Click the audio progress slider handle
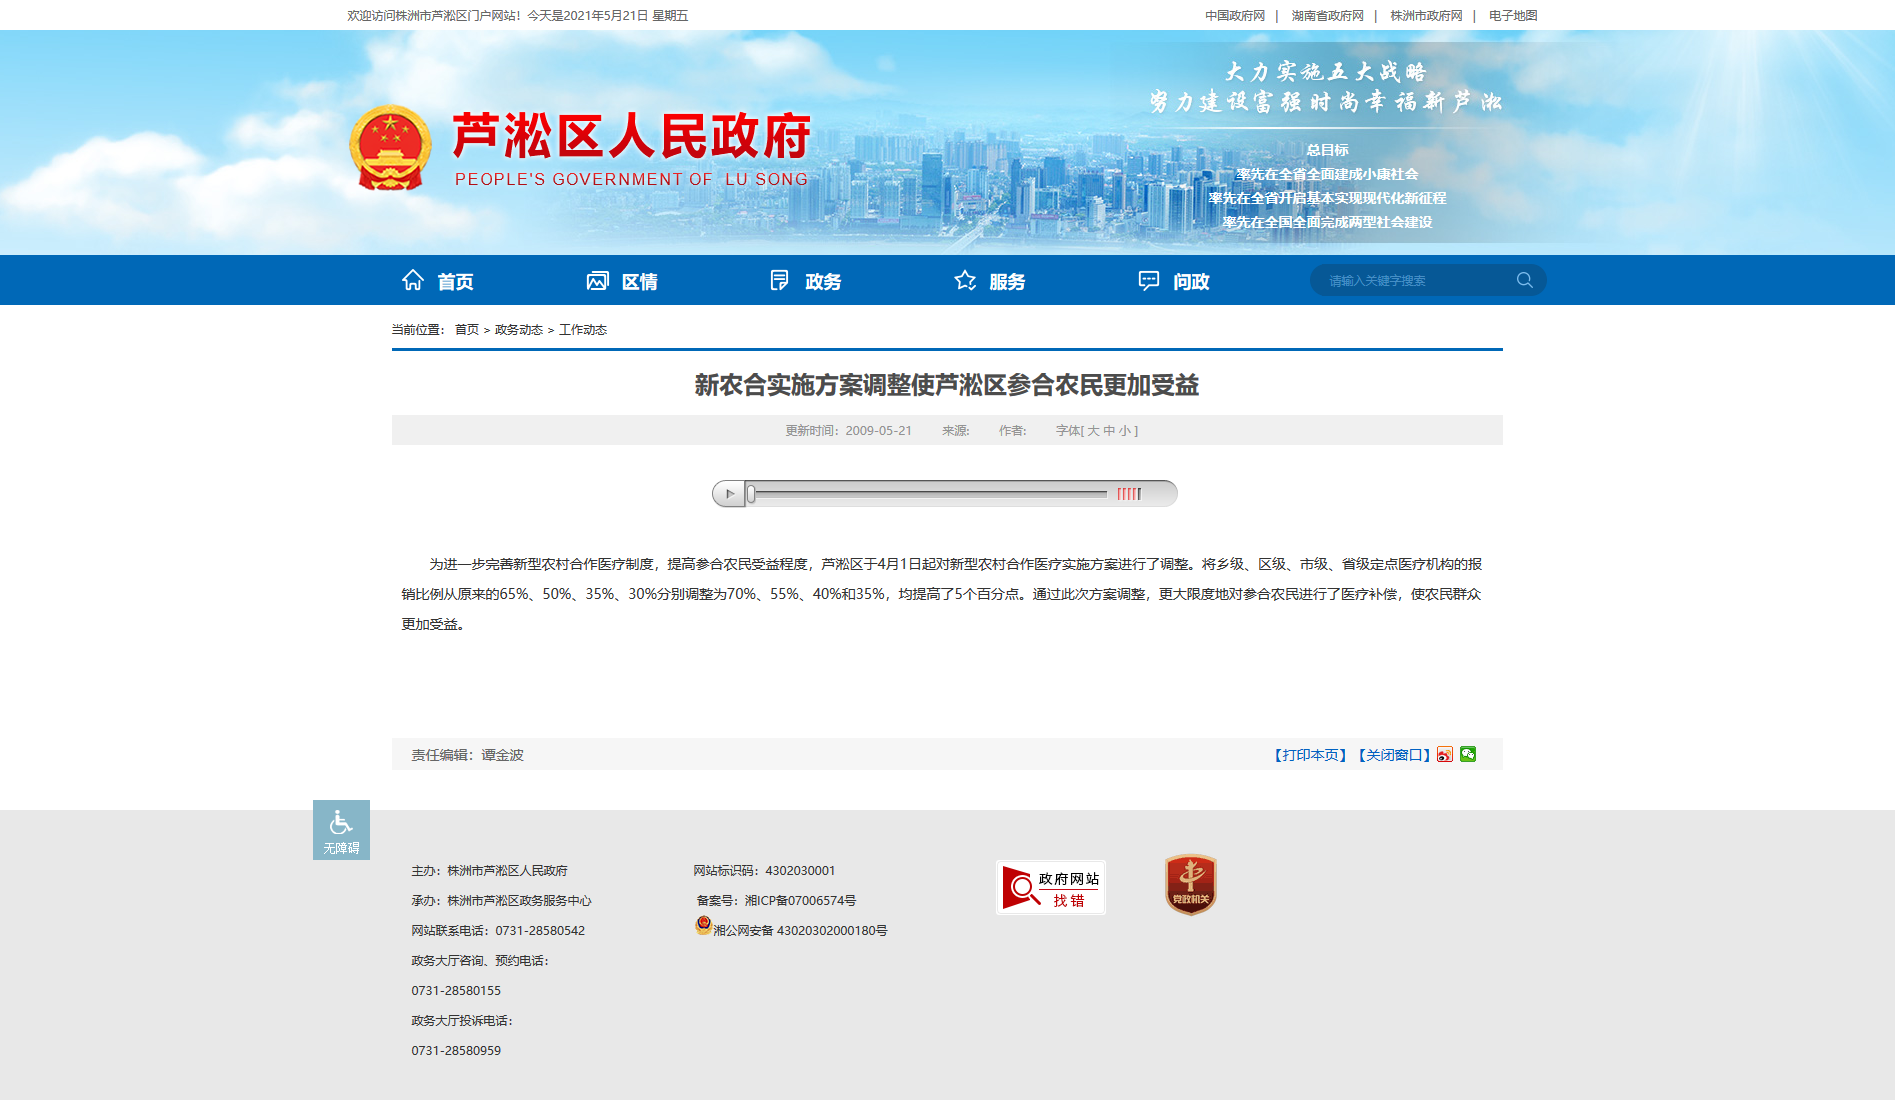The height and width of the screenshot is (1100, 1895). (x=751, y=494)
